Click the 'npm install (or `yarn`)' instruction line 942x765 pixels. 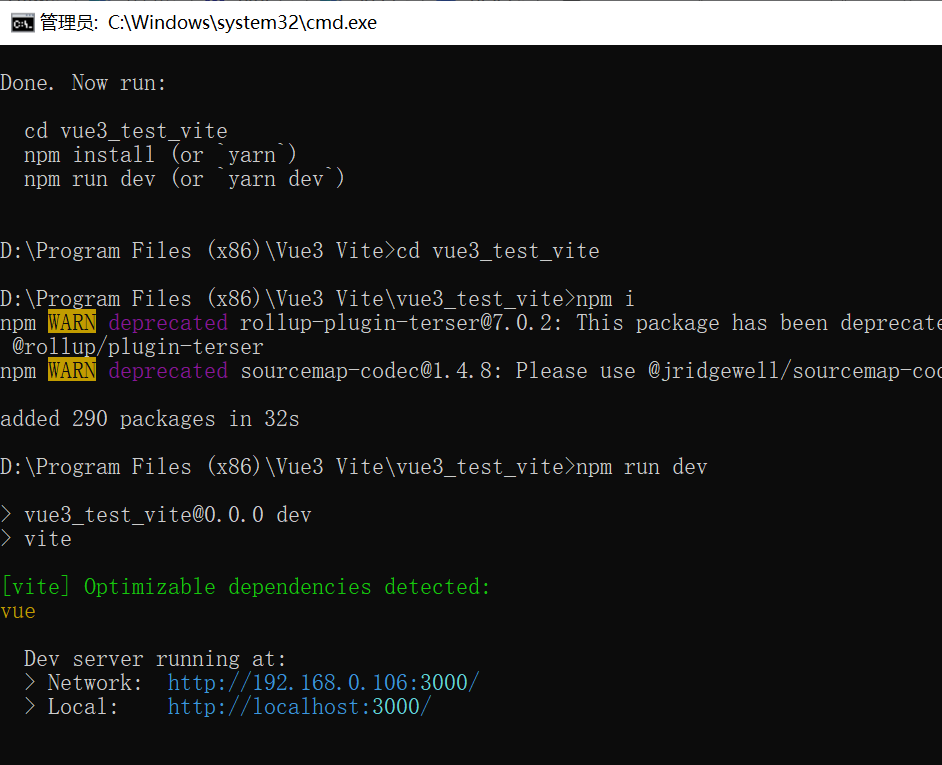[x=160, y=155]
